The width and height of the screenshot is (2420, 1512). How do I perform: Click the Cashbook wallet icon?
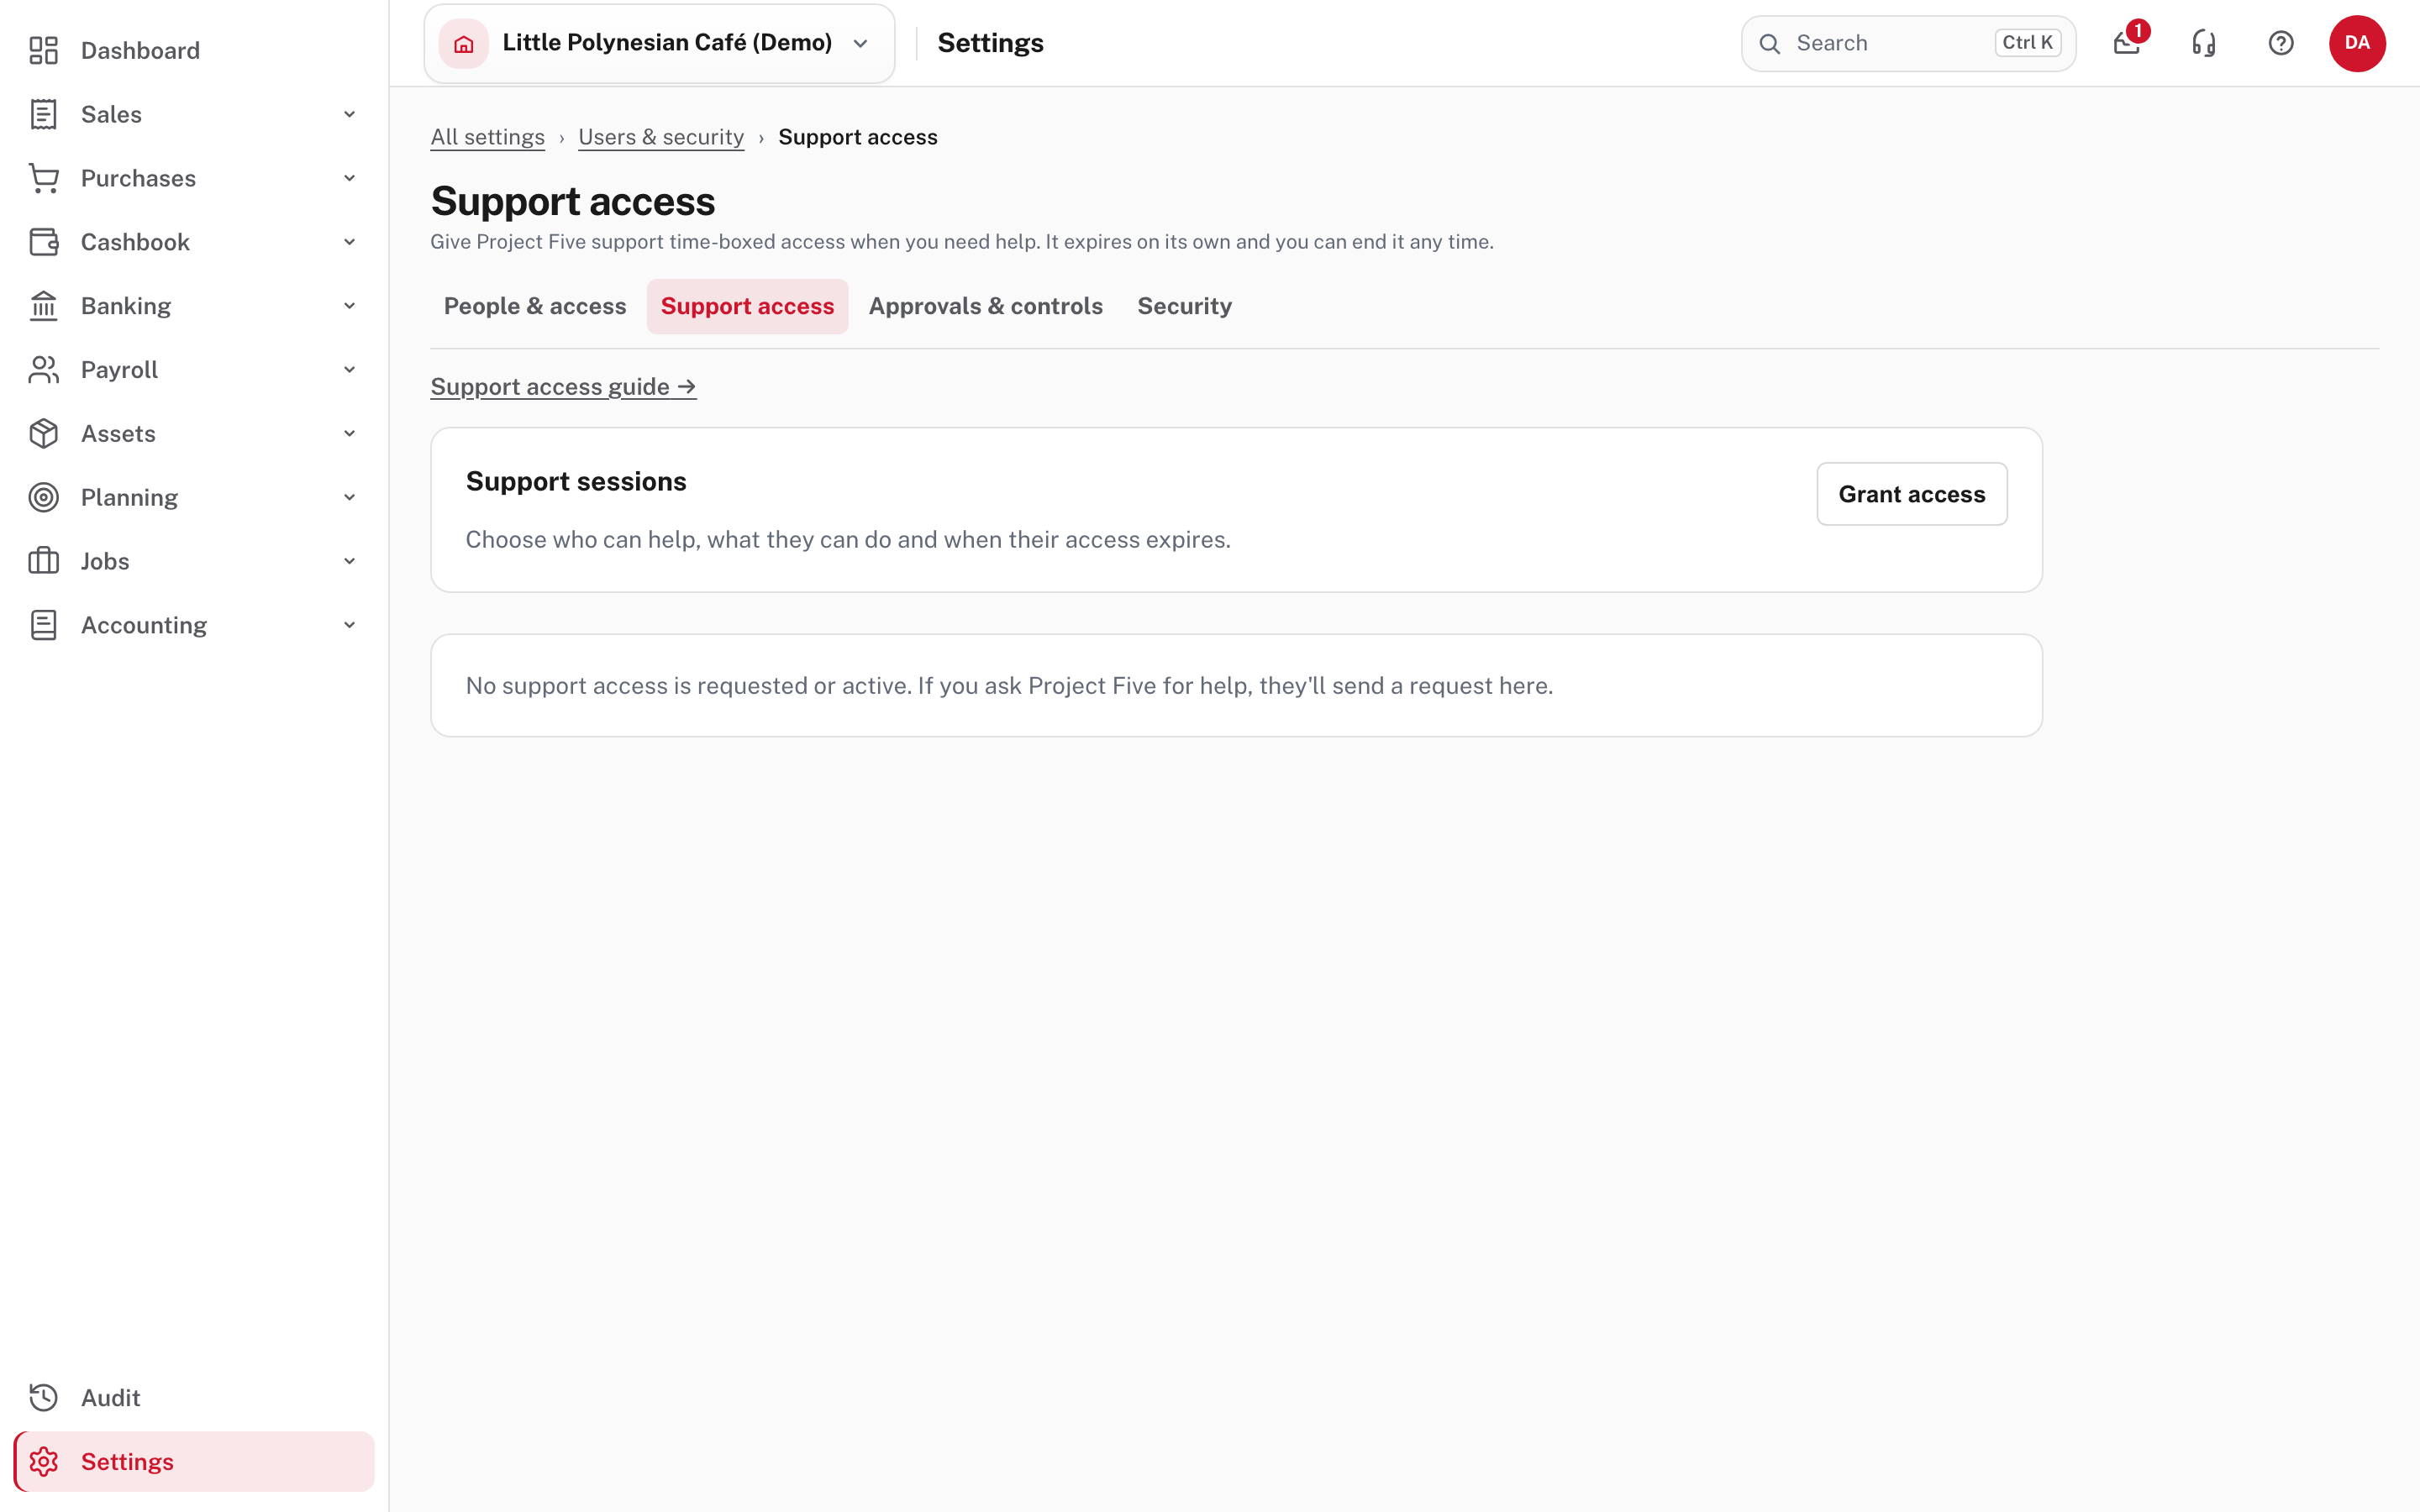43,242
